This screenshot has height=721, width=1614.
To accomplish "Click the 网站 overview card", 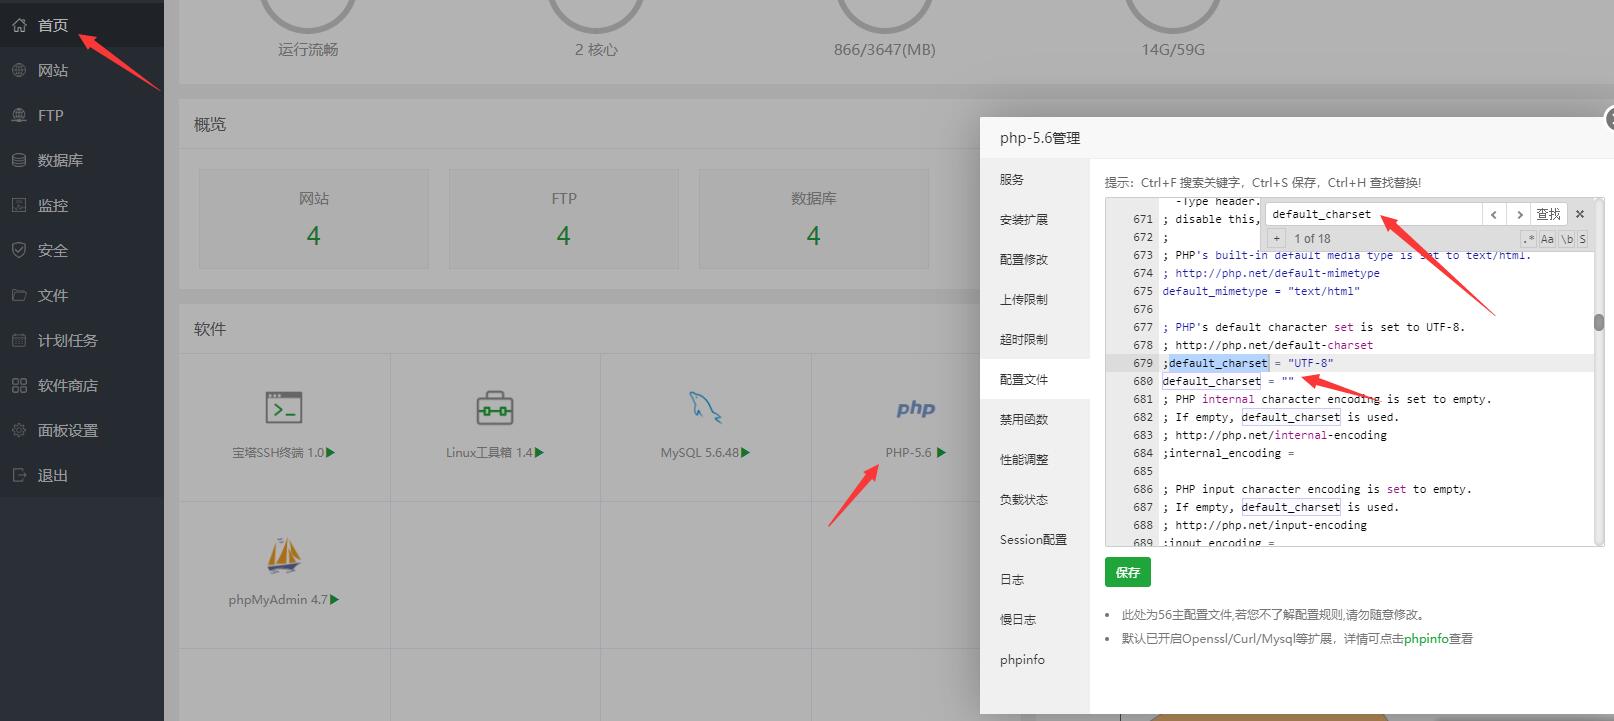I will 314,219.
